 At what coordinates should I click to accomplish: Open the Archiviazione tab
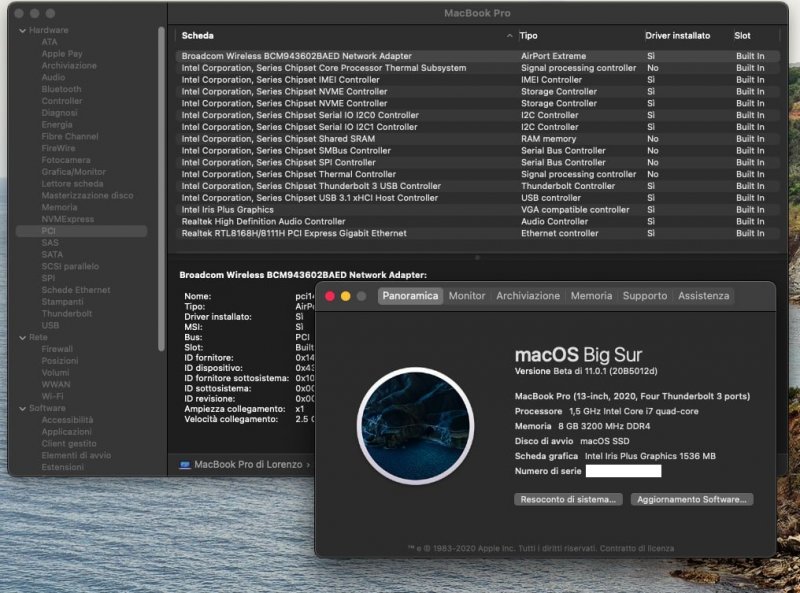528,296
